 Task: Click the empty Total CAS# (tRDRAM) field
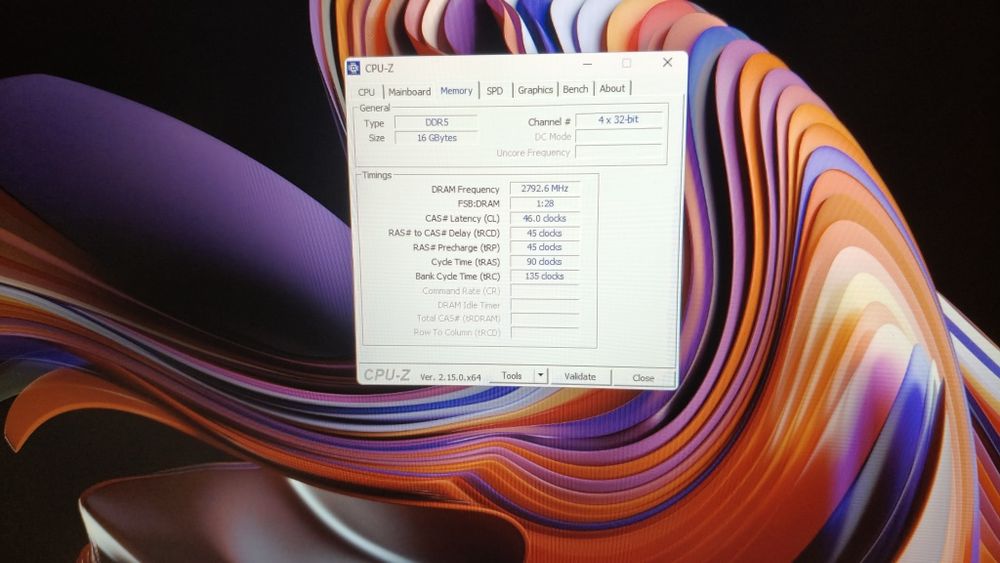coord(544,319)
